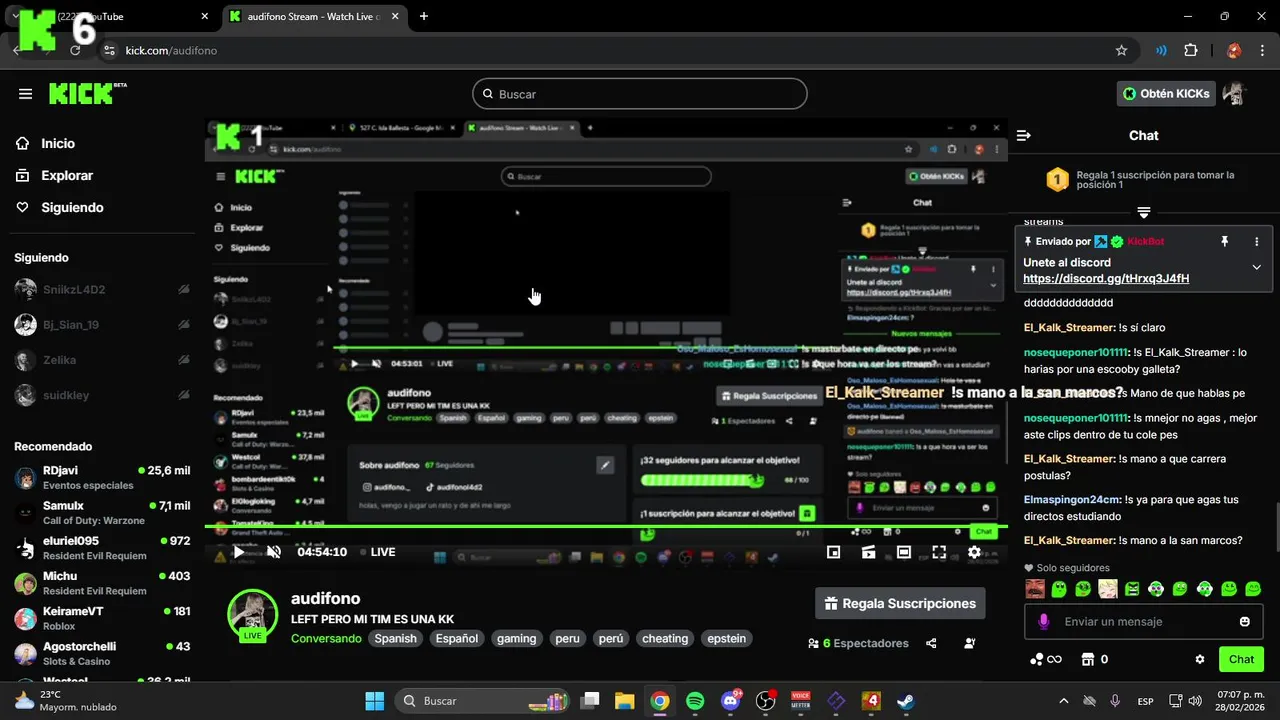Play the stream video
Viewport: 1280px width, 720px height.
tap(238, 552)
